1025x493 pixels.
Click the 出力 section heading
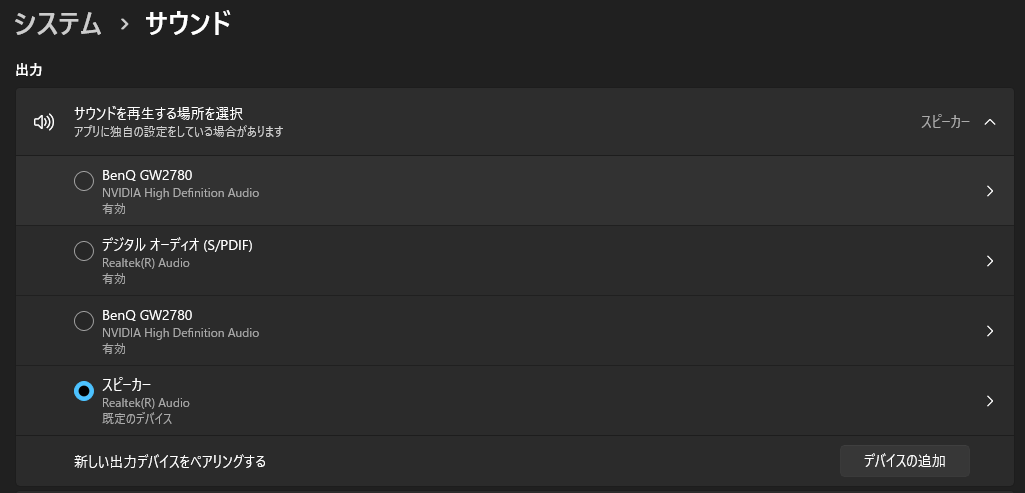tap(29, 70)
